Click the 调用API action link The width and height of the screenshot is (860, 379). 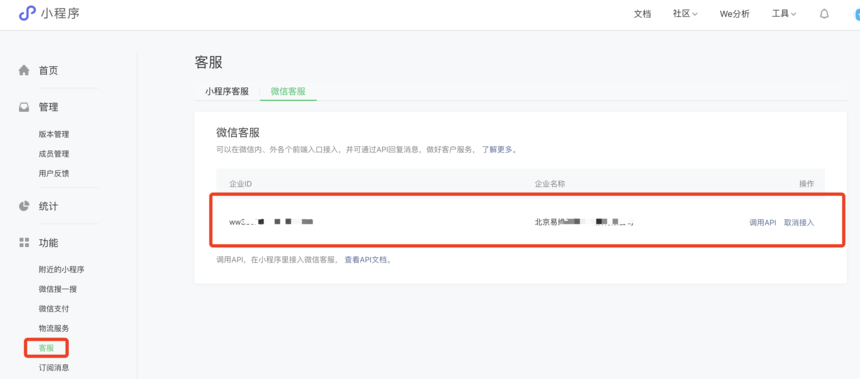tap(763, 223)
